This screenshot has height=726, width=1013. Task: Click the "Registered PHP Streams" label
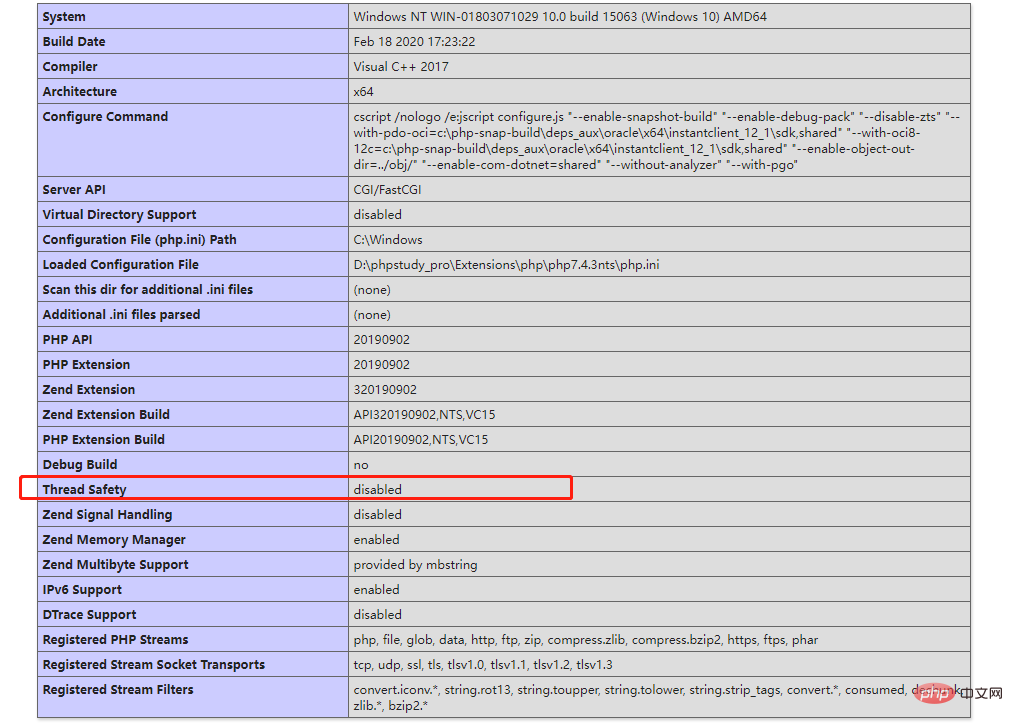(x=116, y=640)
